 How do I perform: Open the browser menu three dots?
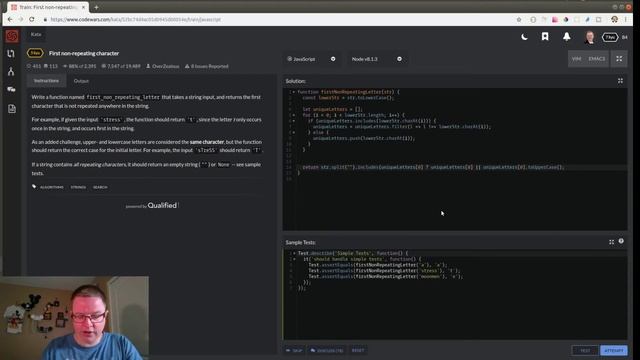coord(626,20)
